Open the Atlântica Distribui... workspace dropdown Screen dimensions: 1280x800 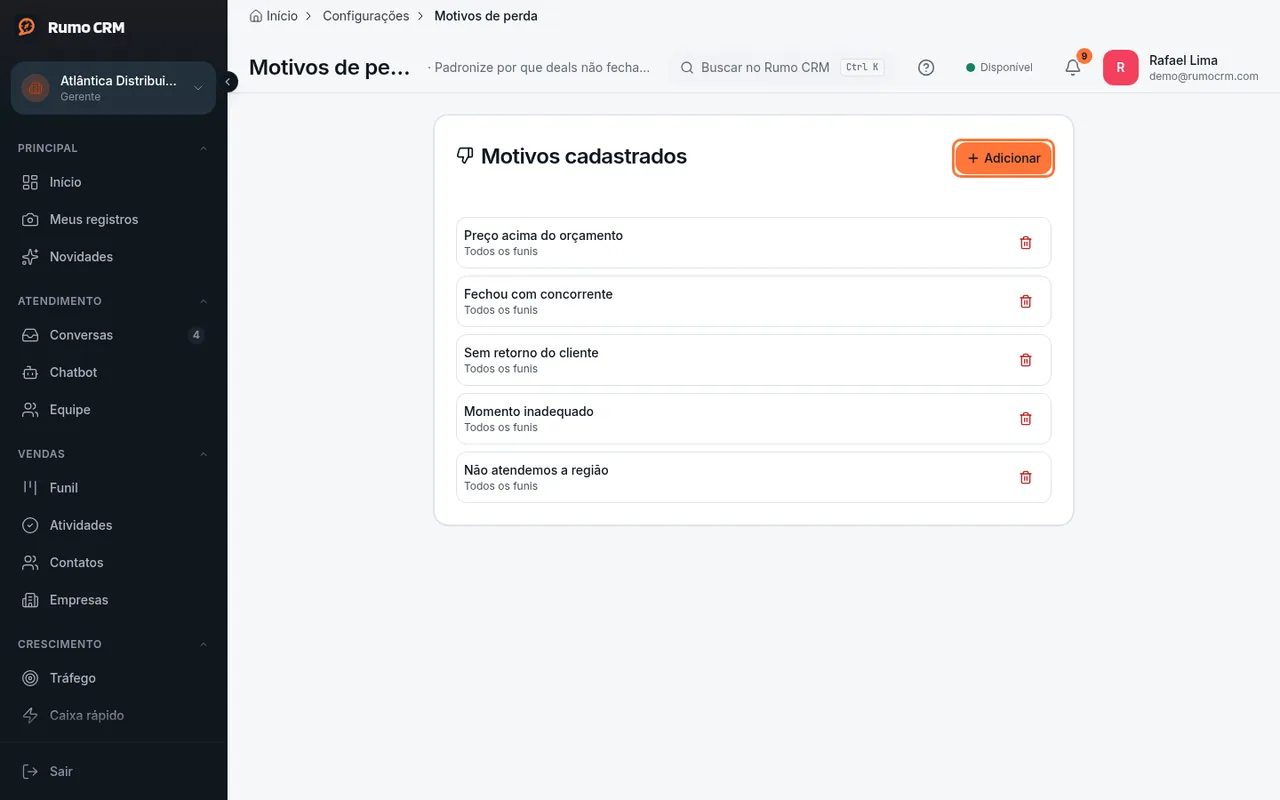point(113,88)
